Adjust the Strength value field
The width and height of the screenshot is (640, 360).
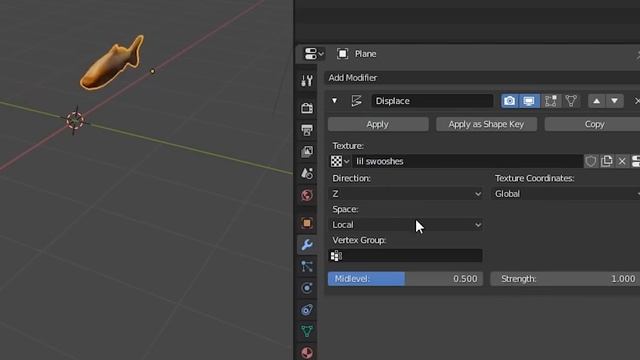point(565,279)
